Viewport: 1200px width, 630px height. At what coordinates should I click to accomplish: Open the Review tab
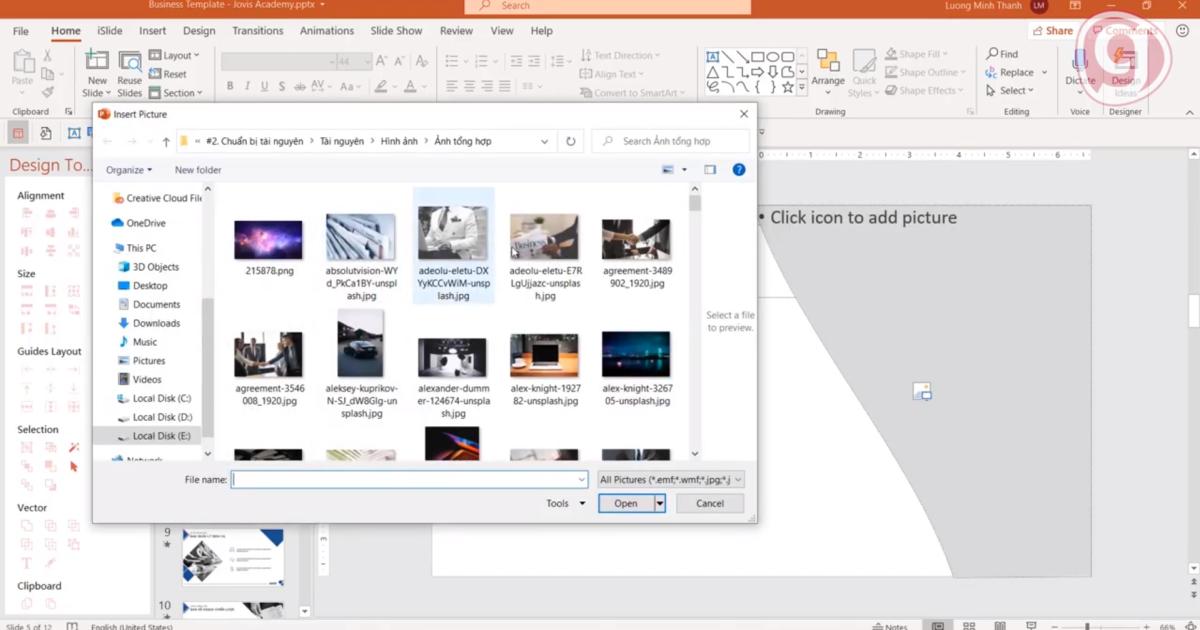tap(456, 30)
